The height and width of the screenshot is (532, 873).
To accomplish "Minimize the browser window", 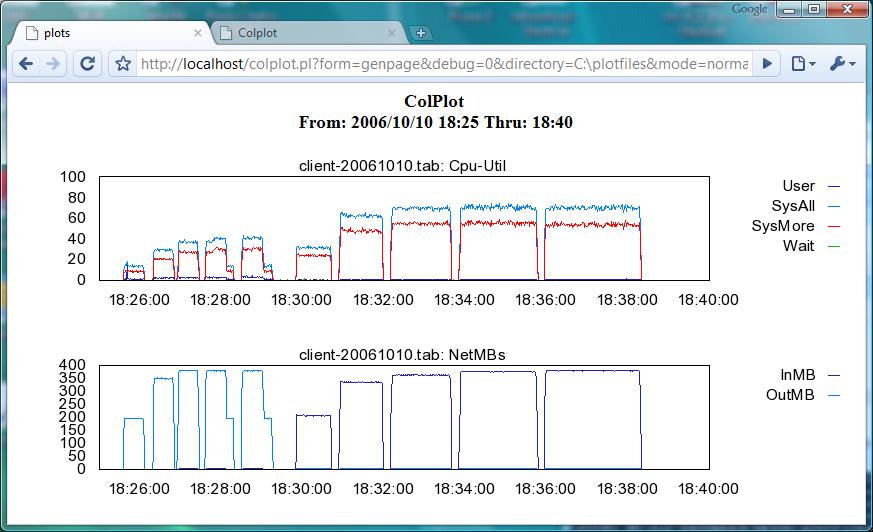I will tap(789, 9).
